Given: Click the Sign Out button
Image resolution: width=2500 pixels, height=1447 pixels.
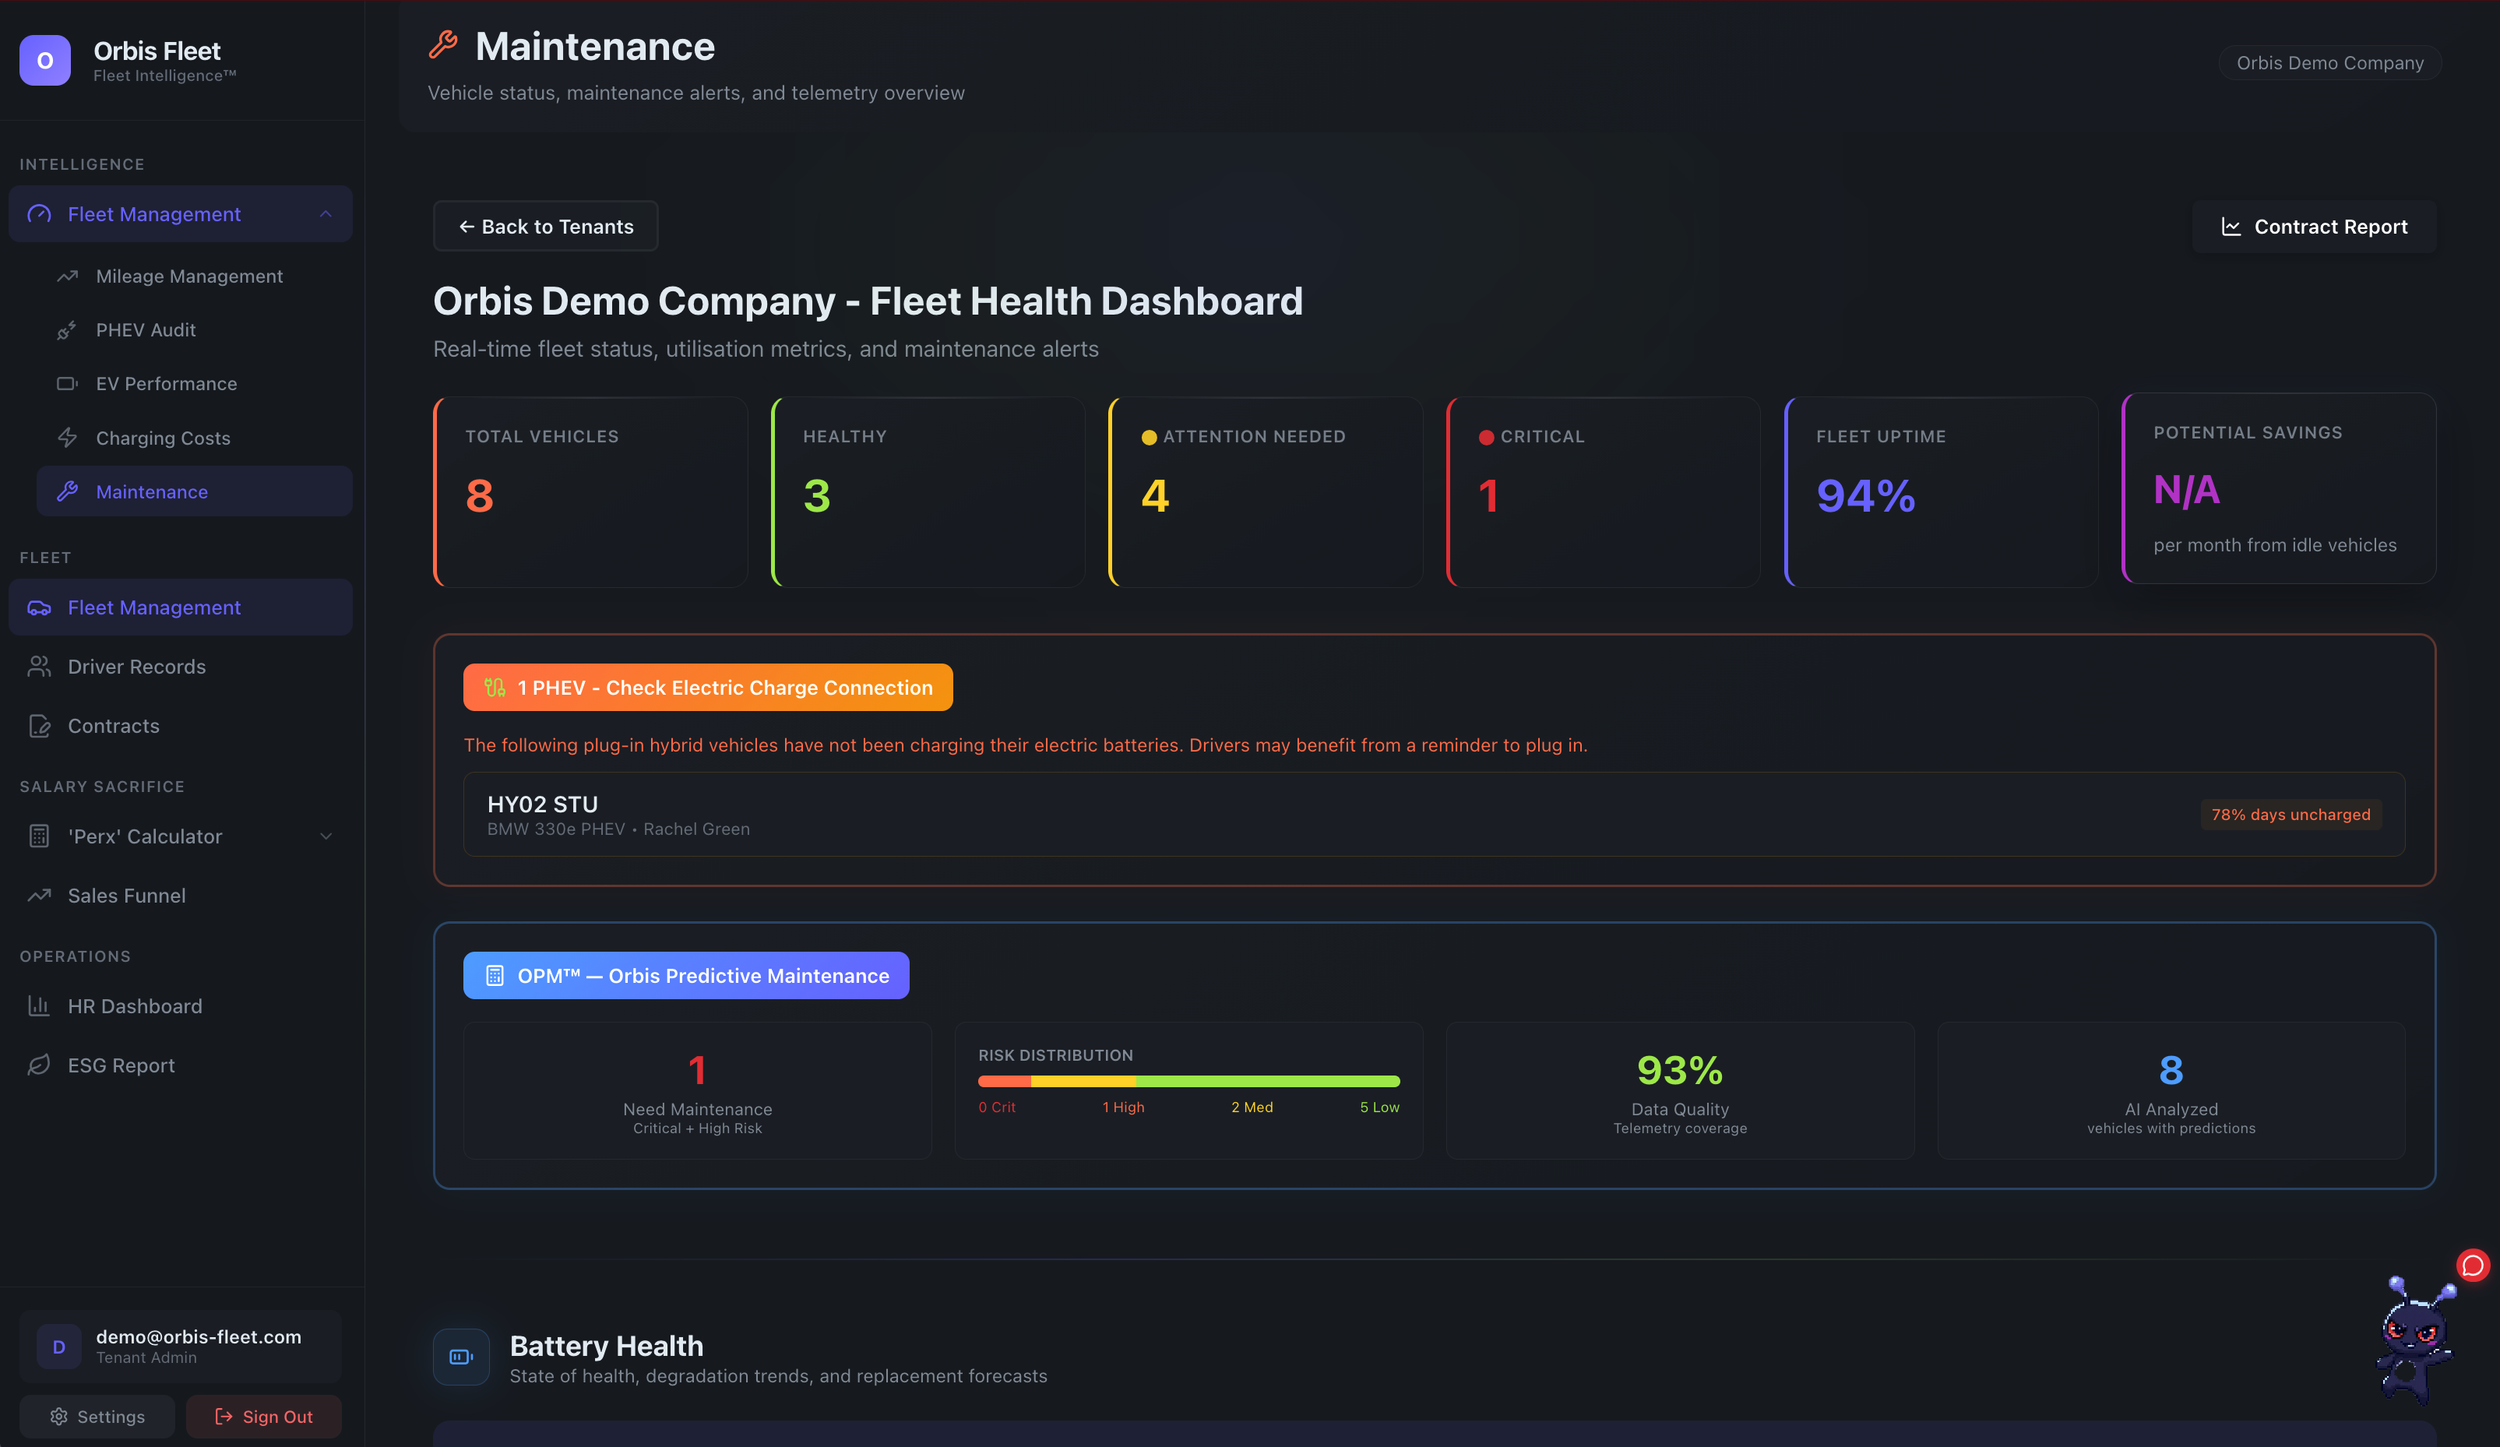Looking at the screenshot, I should tap(263, 1416).
